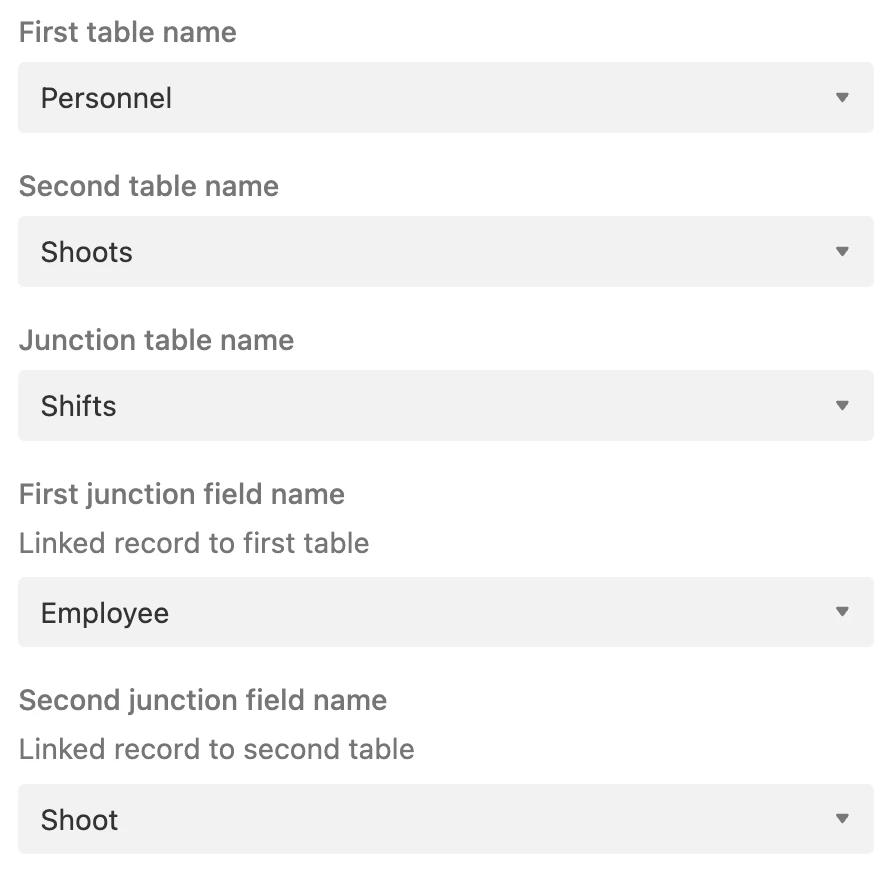Image resolution: width=896 pixels, height=887 pixels.
Task: Expand the Junction table name selector
Action: click(x=445, y=406)
